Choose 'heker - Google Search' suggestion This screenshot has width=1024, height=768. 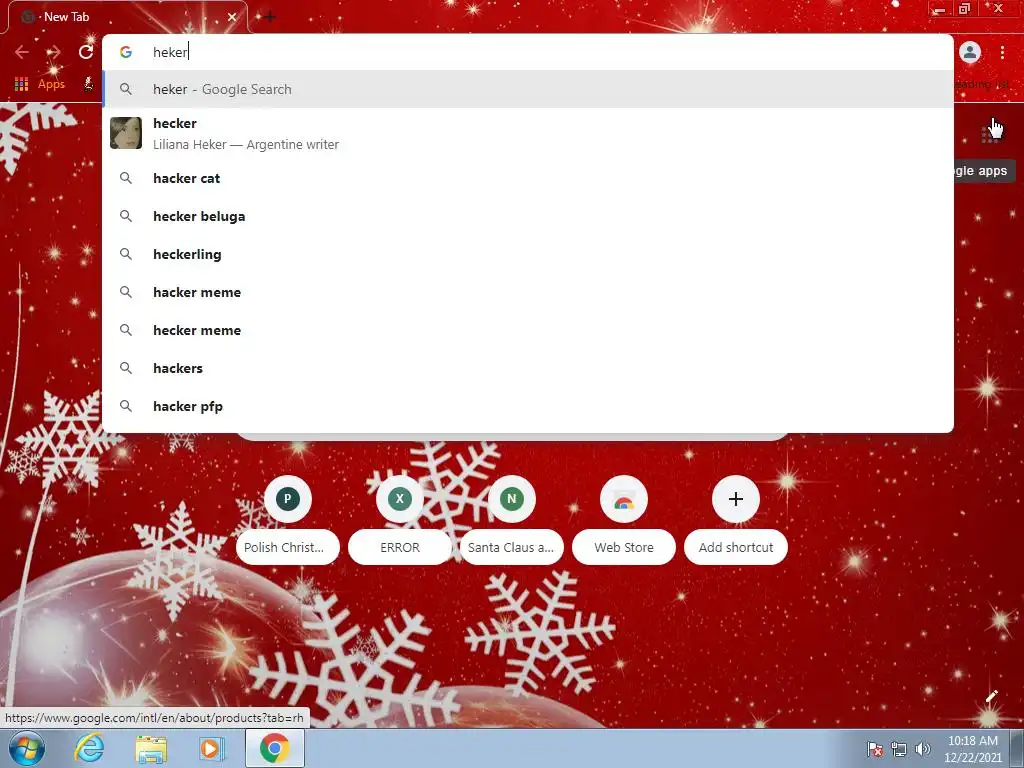point(528,89)
